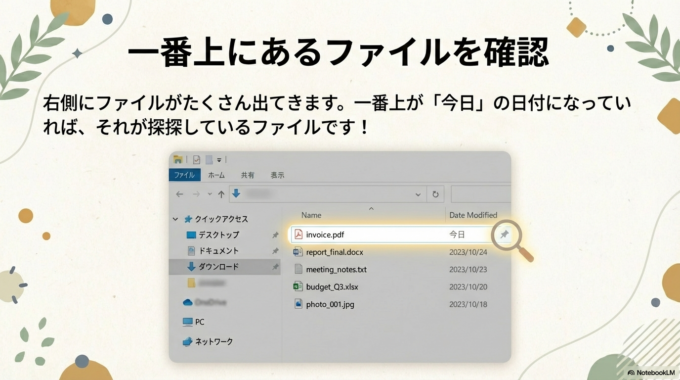Click the network icon beside ネットワーク
The image size is (680, 380).
click(x=188, y=342)
